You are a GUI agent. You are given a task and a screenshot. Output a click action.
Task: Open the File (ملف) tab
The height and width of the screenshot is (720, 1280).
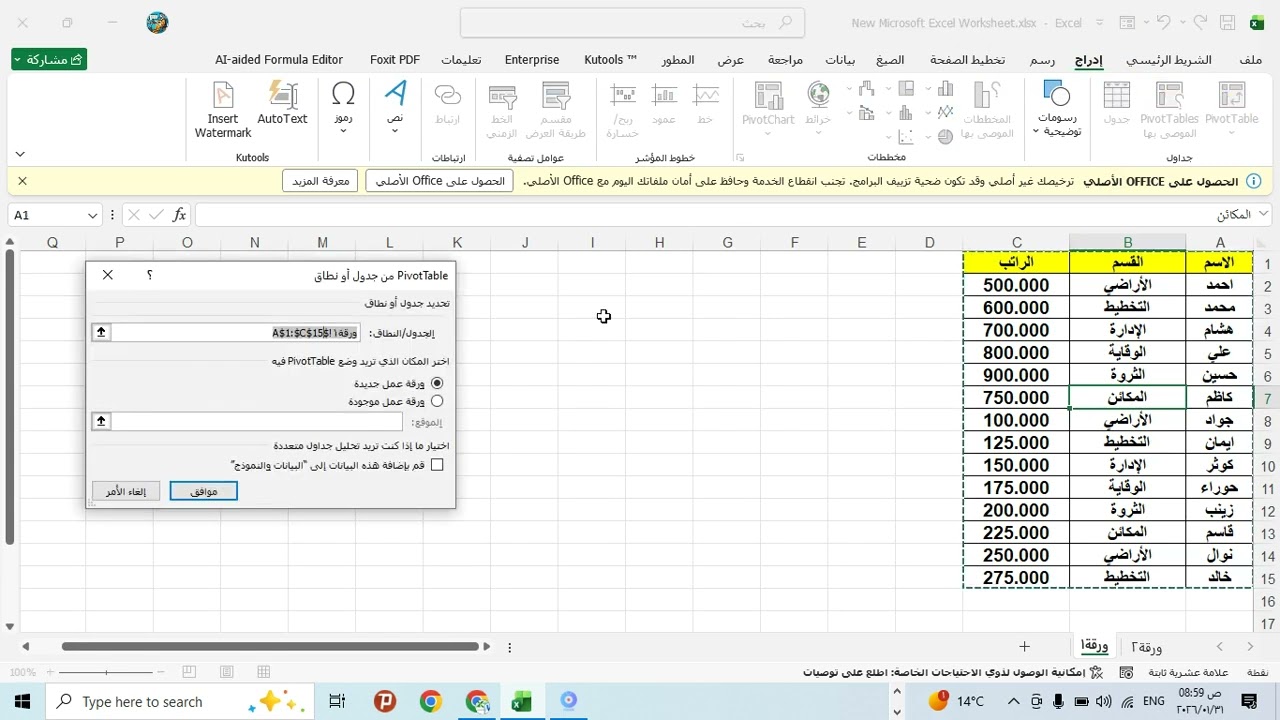[1251, 60]
